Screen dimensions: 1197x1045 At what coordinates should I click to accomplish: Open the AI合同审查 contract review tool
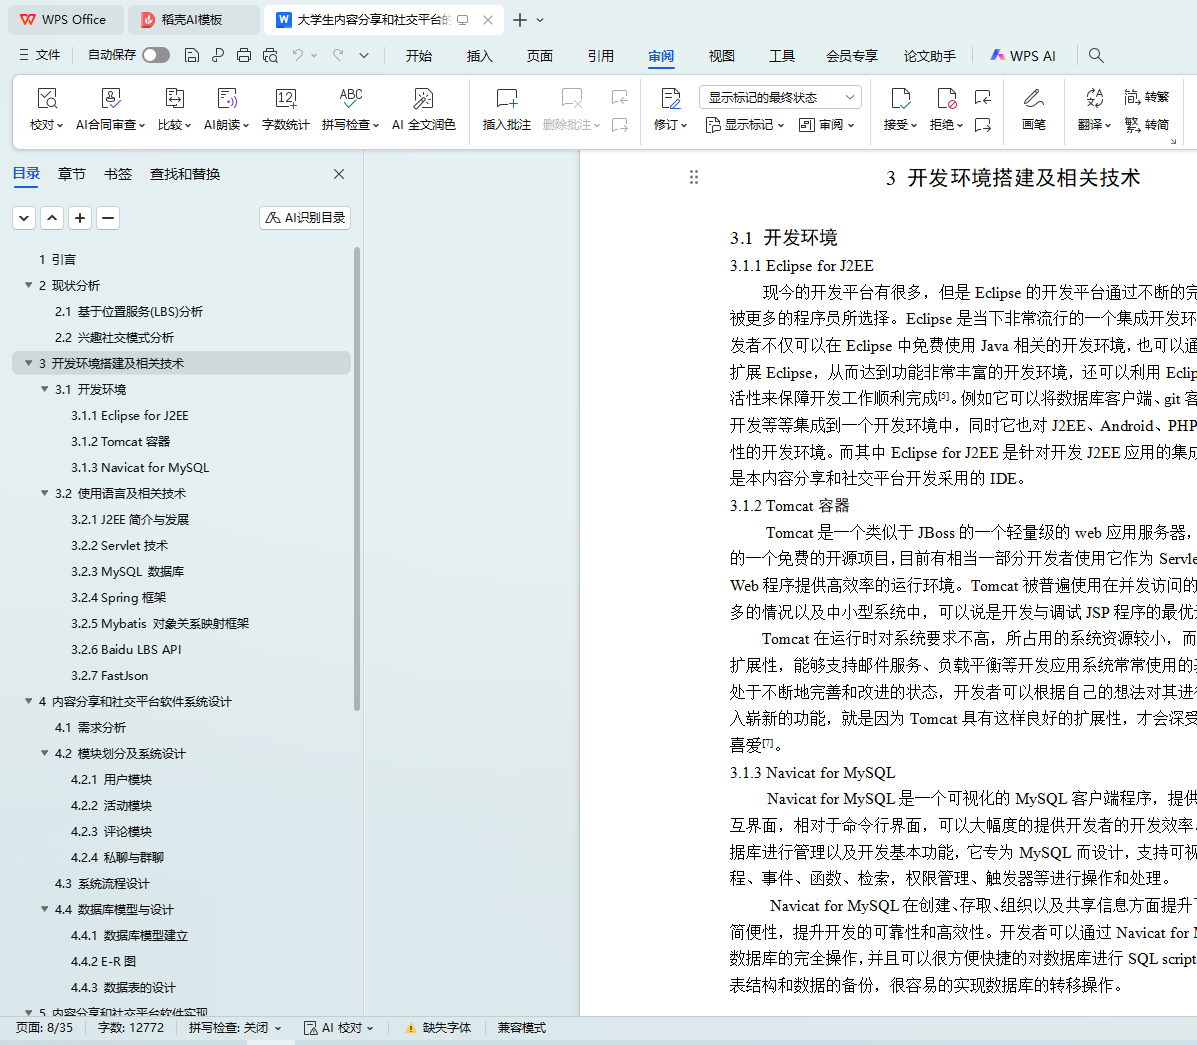click(111, 99)
